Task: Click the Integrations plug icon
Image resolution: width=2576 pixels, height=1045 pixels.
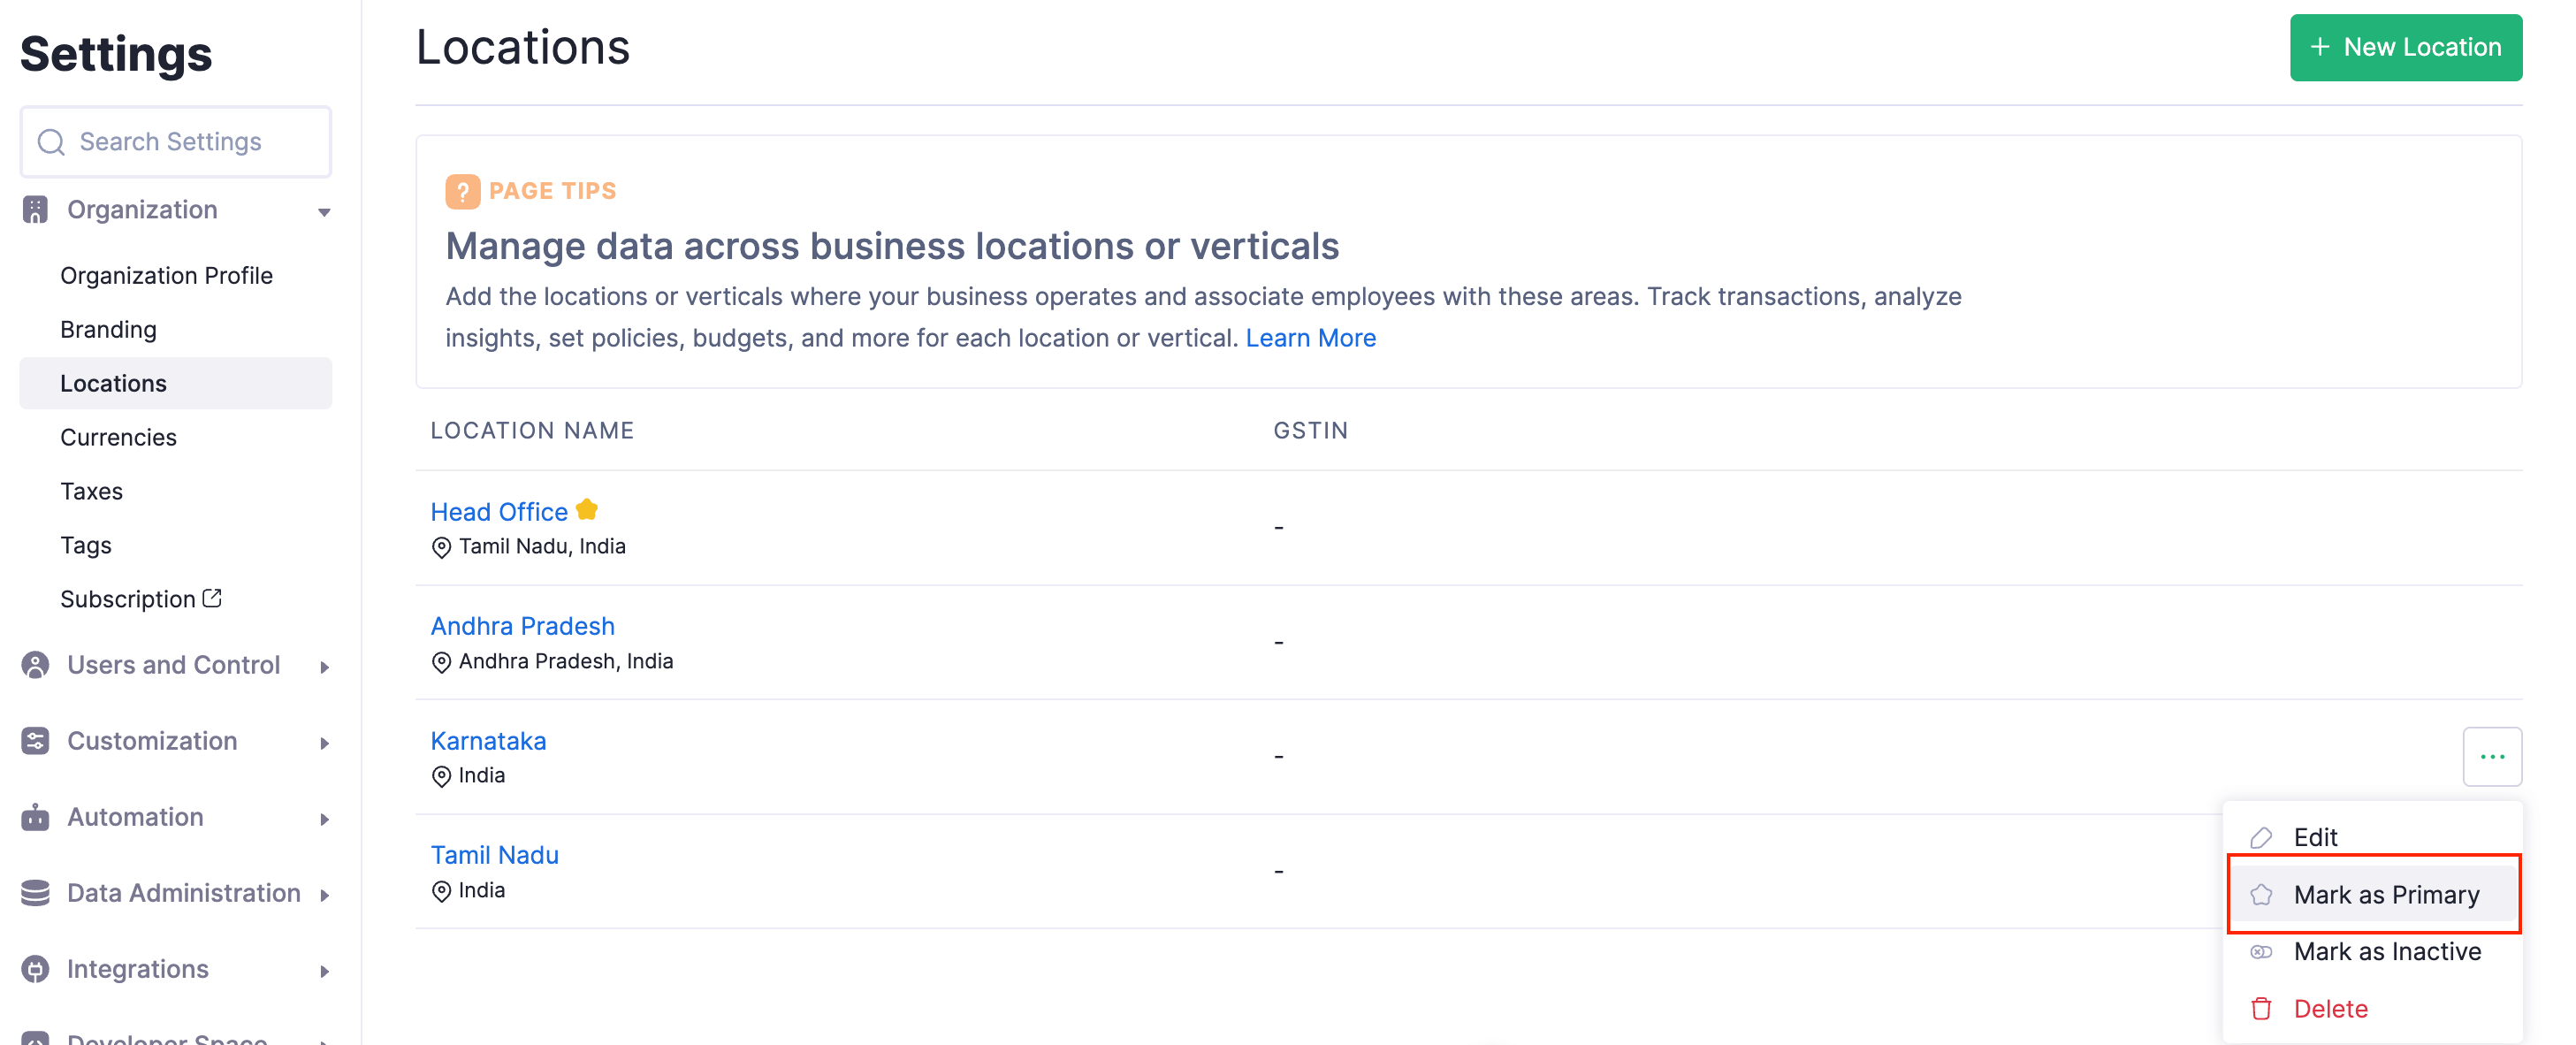Action: point(35,969)
